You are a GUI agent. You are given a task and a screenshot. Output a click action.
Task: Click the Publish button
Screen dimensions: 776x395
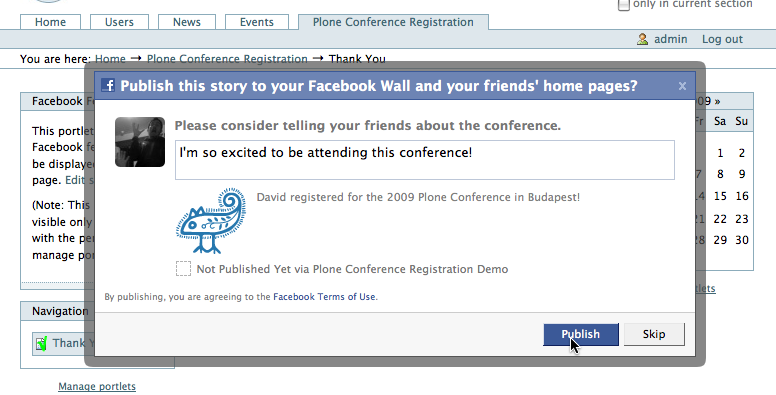(x=581, y=334)
